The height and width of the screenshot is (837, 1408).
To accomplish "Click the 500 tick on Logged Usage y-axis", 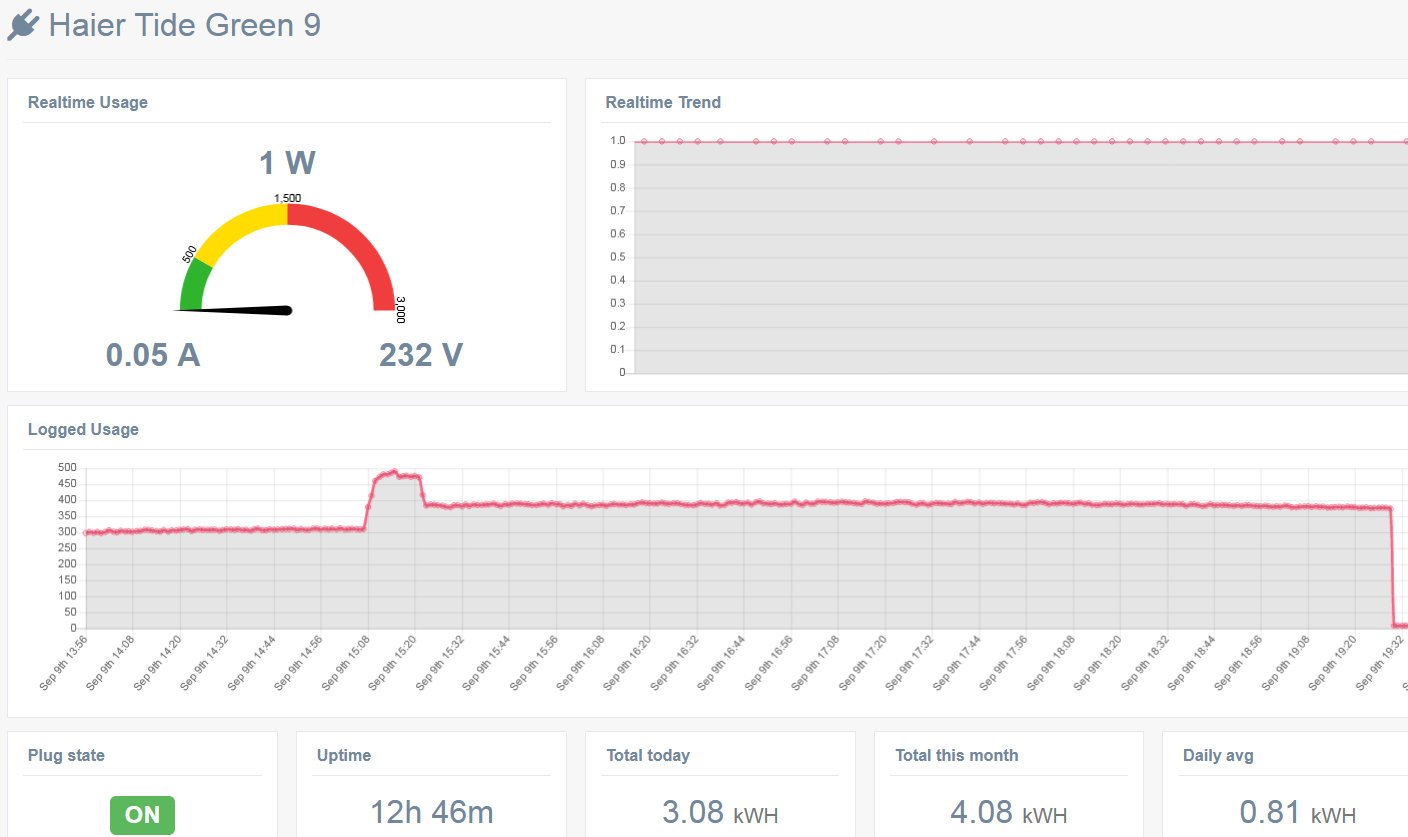I will click(x=67, y=468).
